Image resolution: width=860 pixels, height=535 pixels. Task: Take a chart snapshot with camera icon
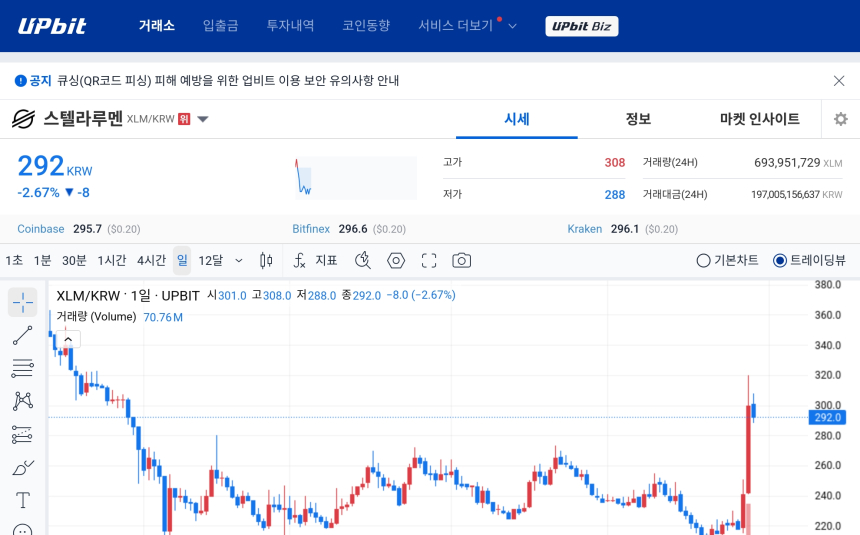[x=461, y=261]
